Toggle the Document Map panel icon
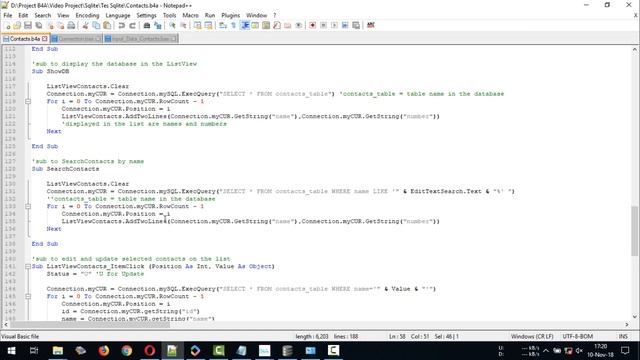Viewport: 640px width, 360px height. [x=266, y=25]
